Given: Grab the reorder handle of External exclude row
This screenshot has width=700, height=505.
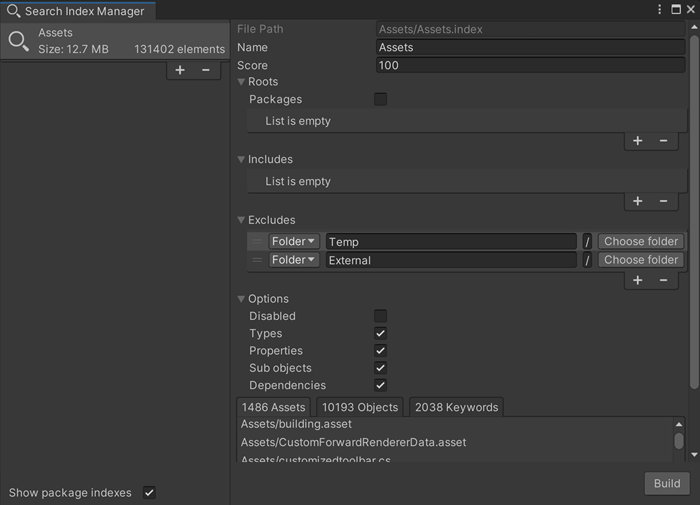Looking at the screenshot, I should tap(257, 260).
